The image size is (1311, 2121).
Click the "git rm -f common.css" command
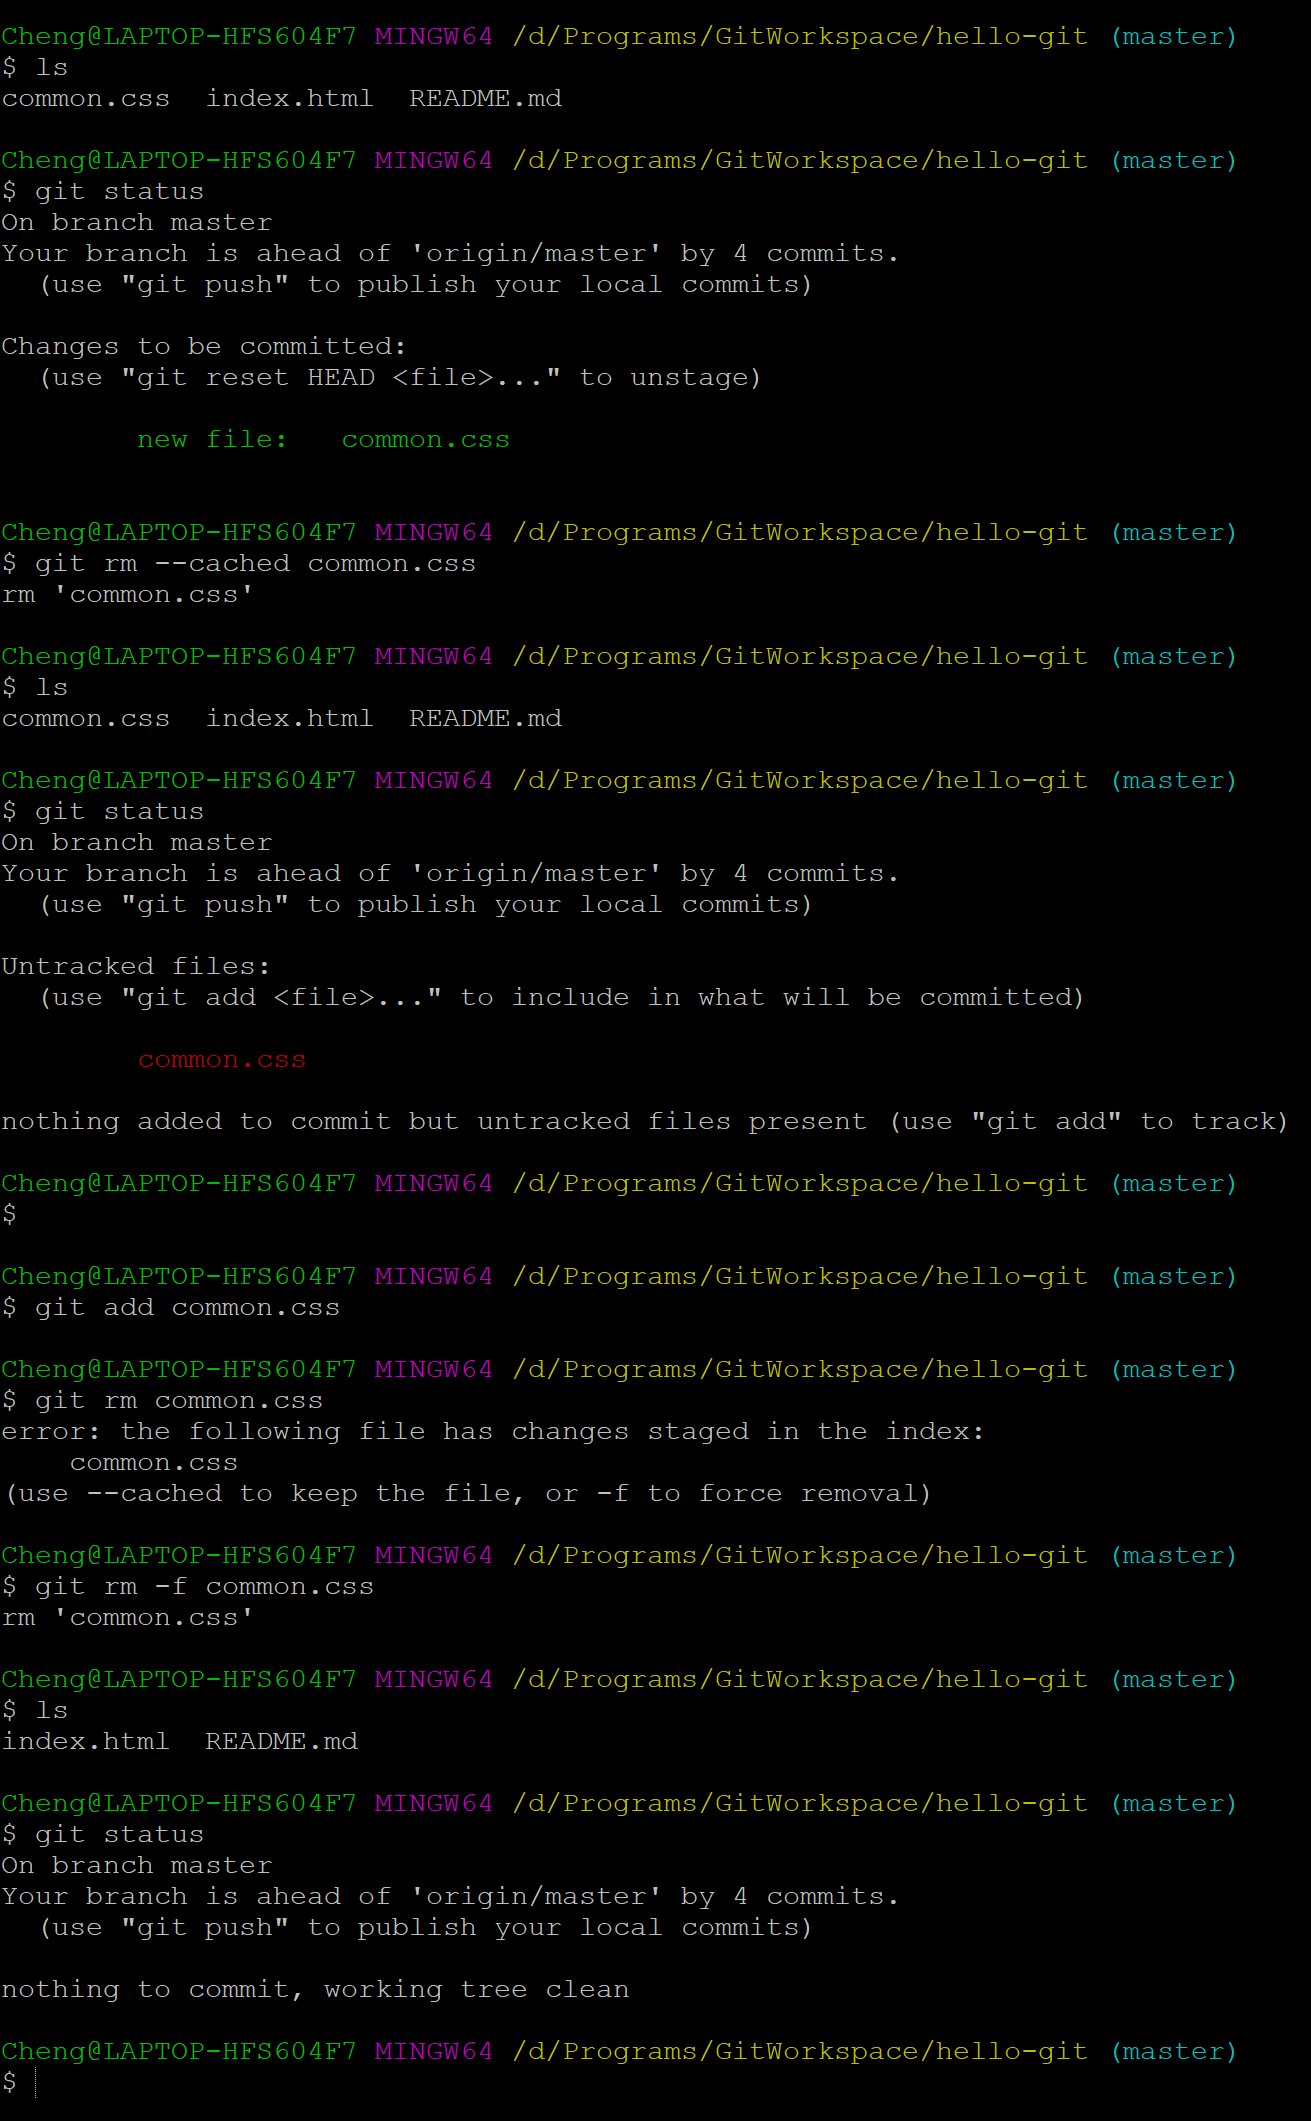(204, 1587)
